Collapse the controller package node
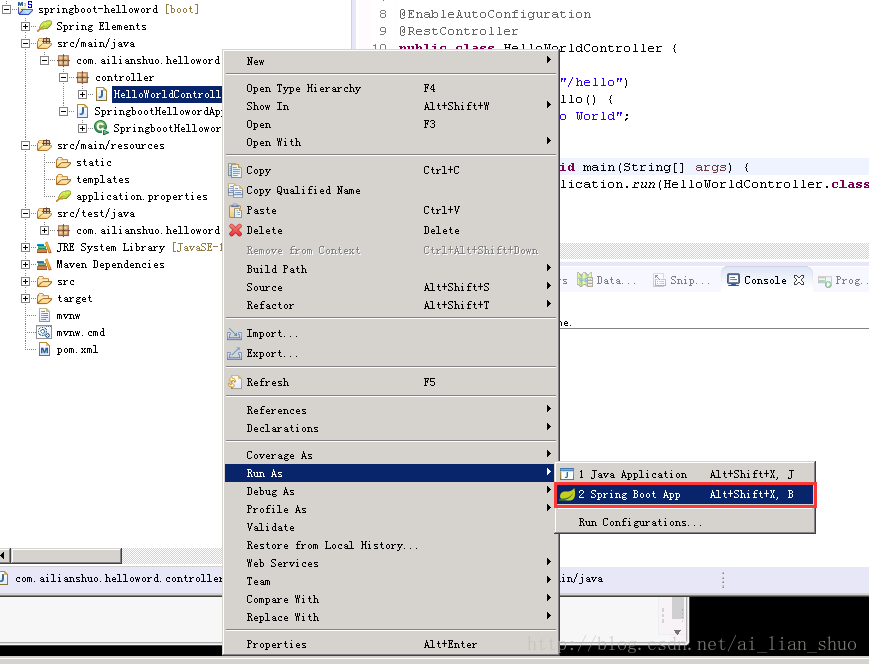 pos(64,77)
